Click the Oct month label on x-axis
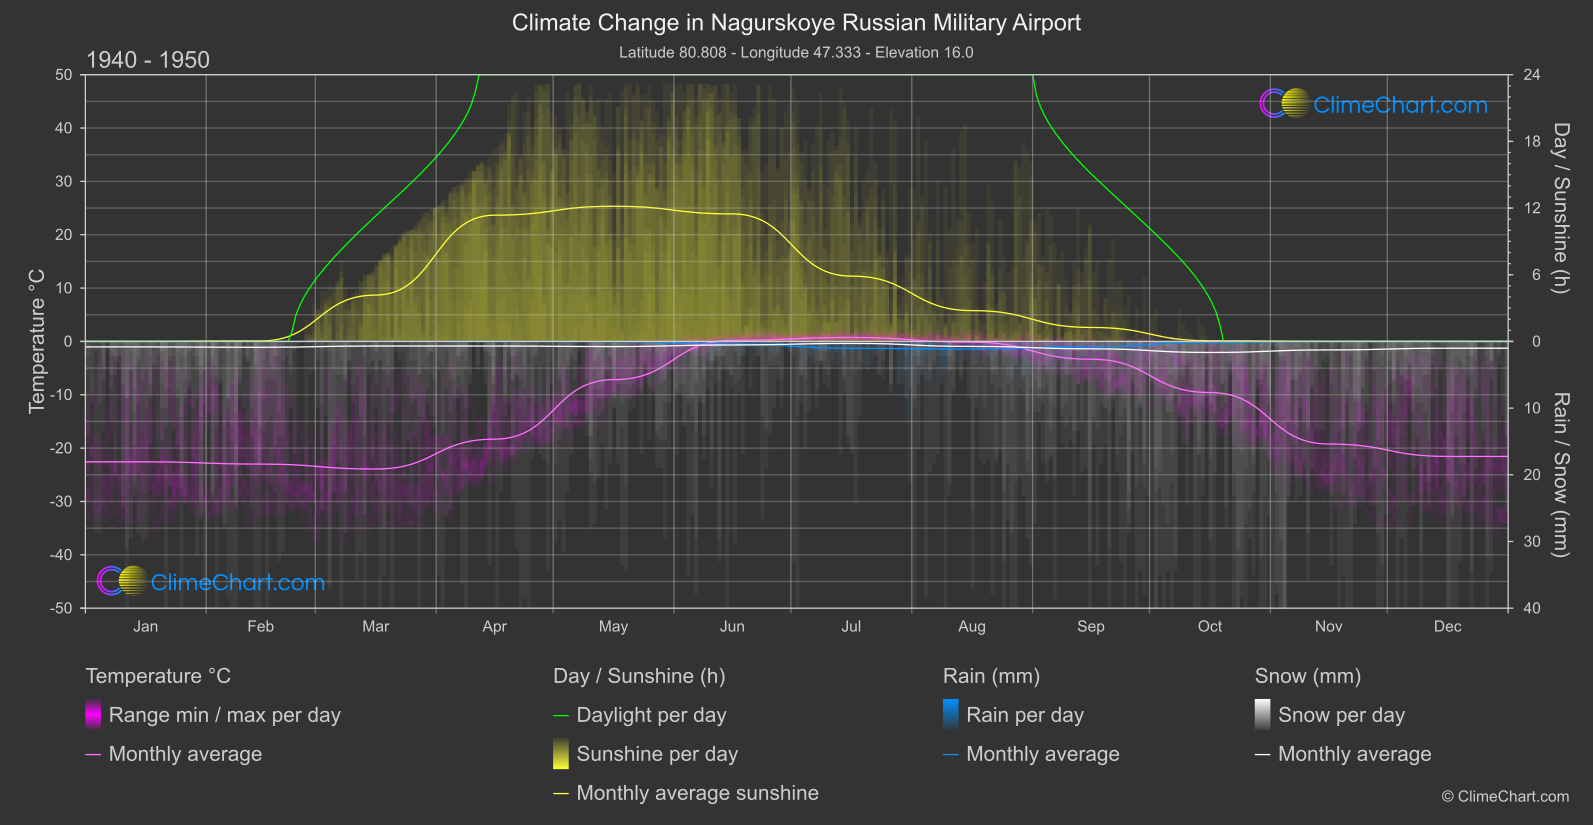 click(x=1210, y=626)
